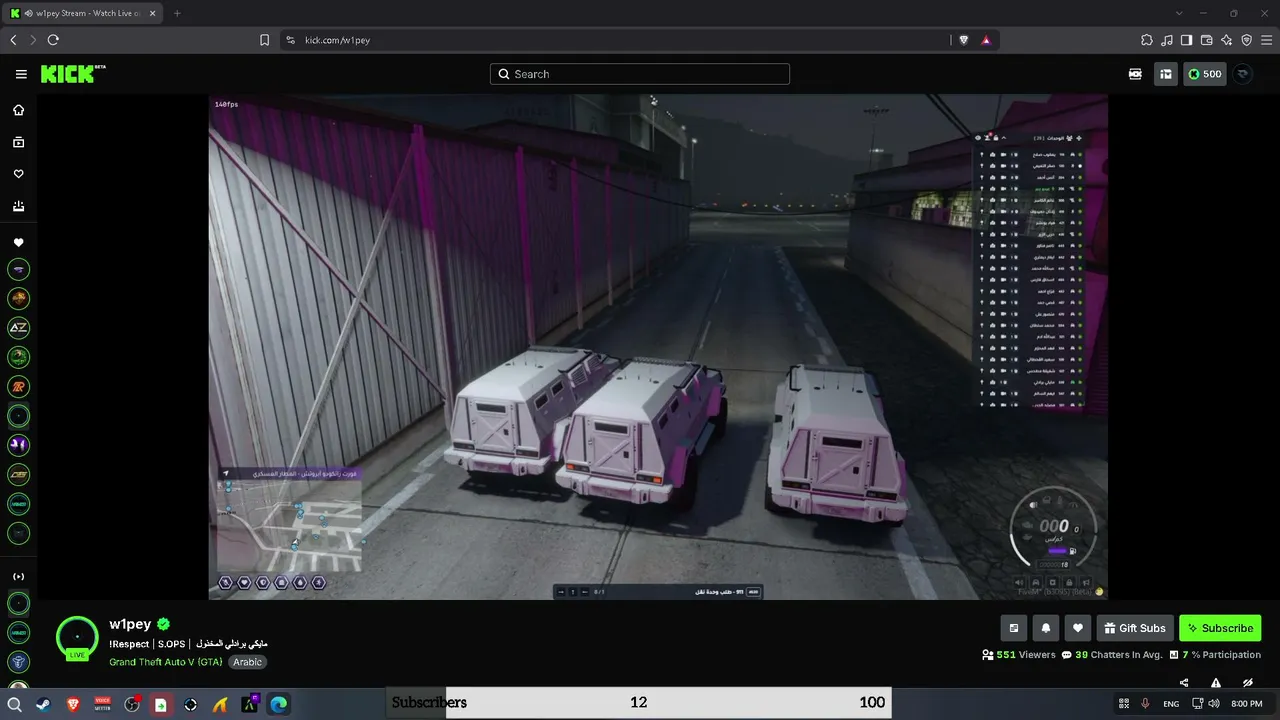1280x720 pixels.
Task: Go back in the browser
Action: click(13, 40)
